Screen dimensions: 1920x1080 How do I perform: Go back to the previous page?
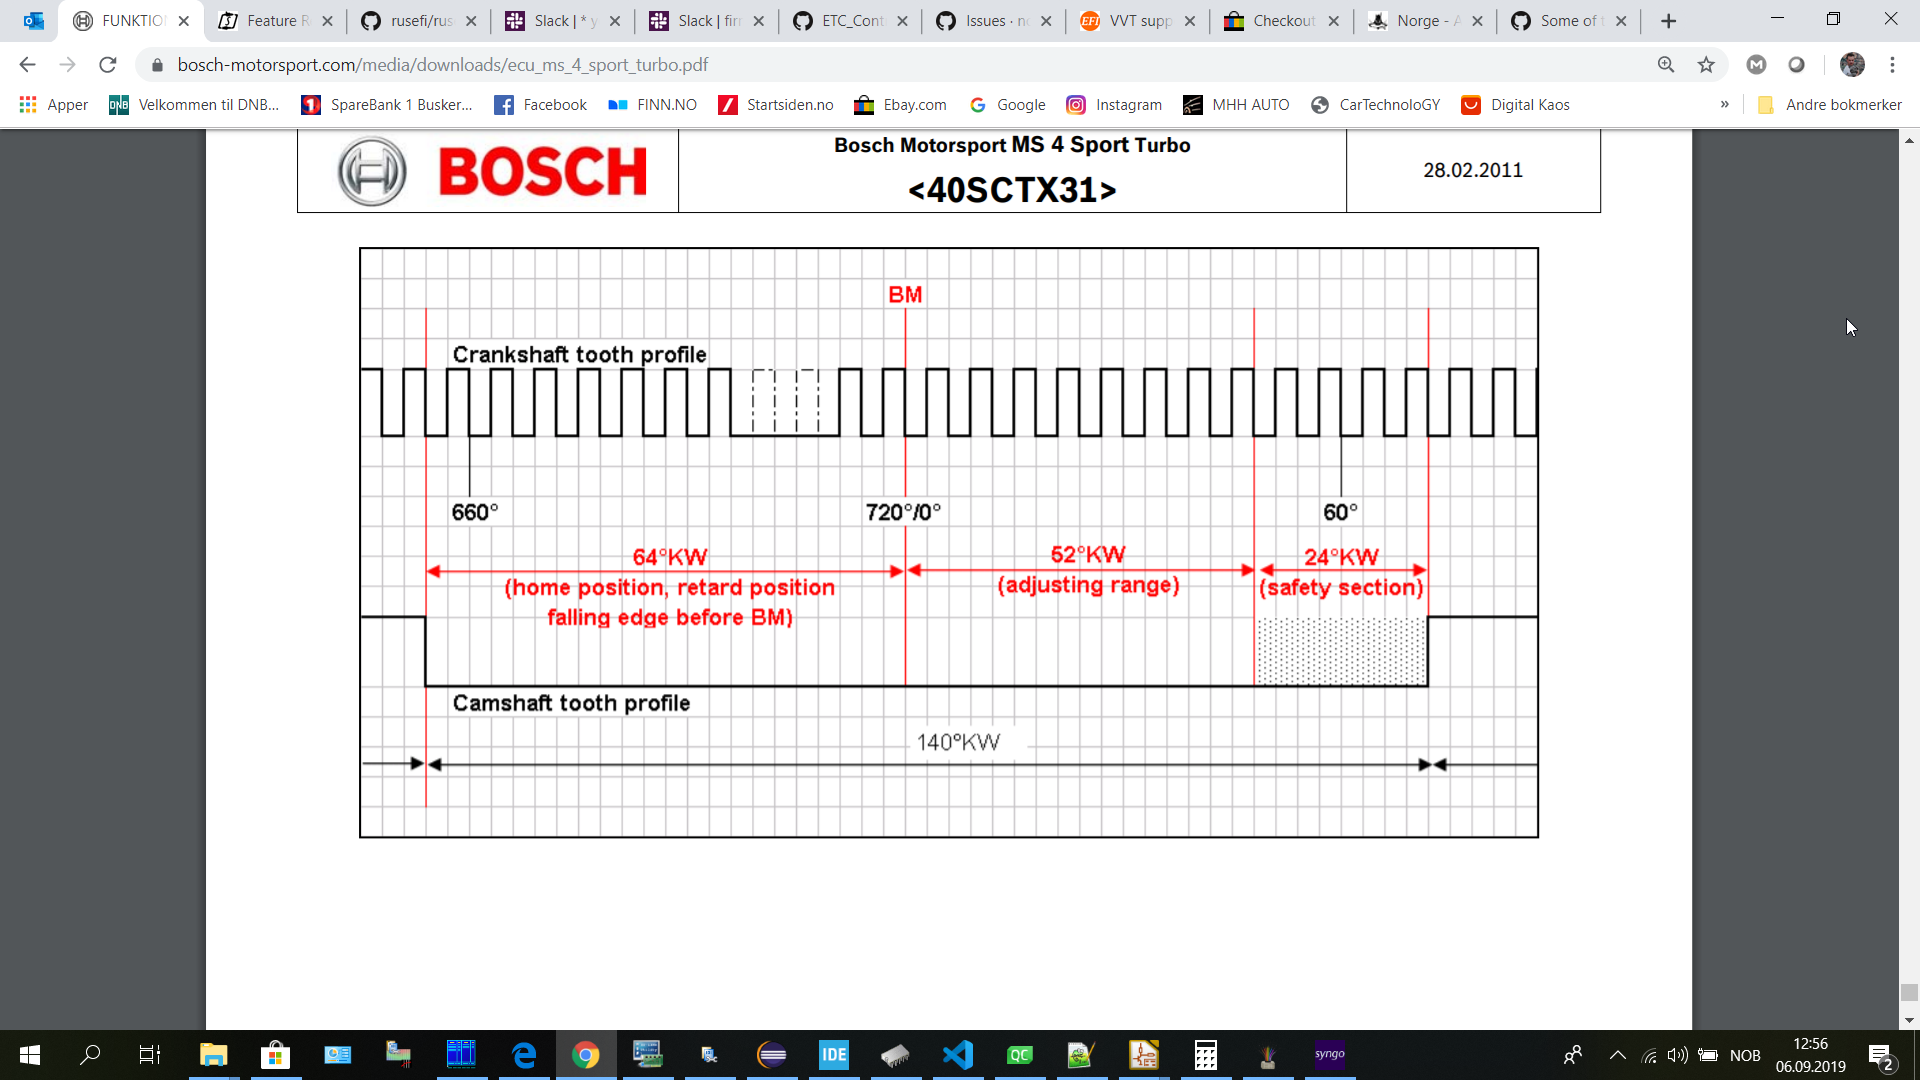click(x=27, y=65)
